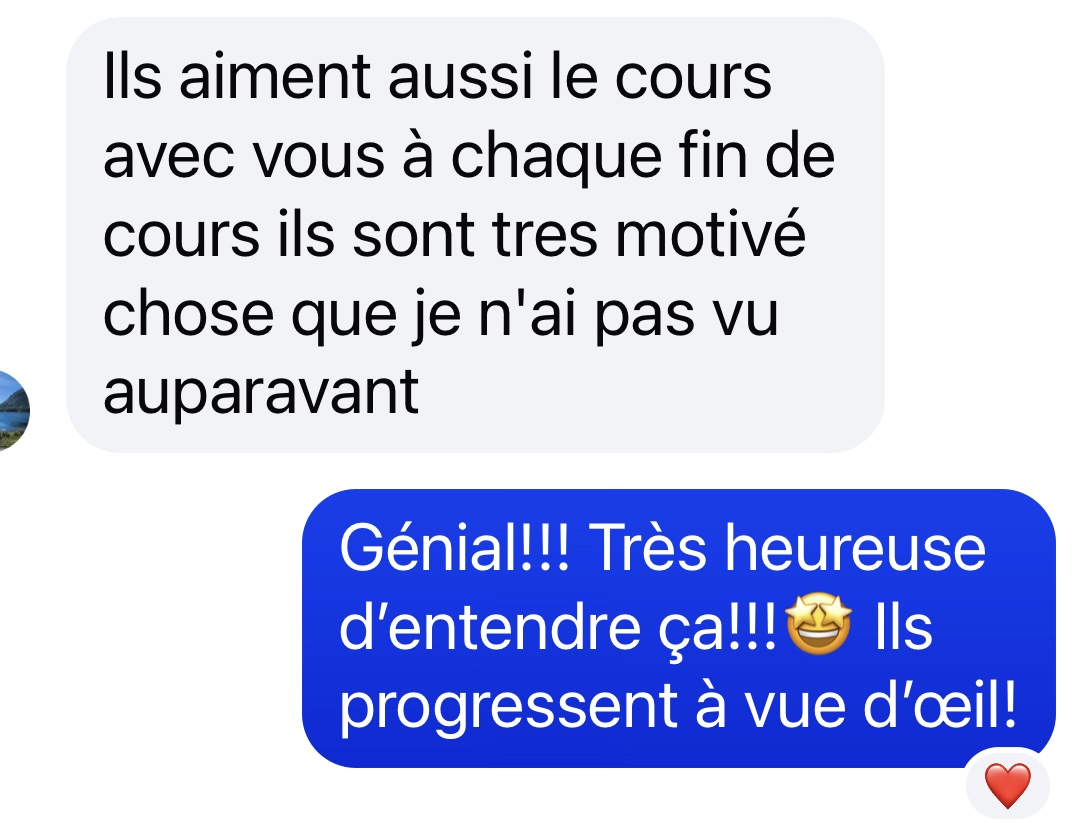This screenshot has width=1080, height=824.
Task: Tap the red heart reaction badge
Action: 1008,785
